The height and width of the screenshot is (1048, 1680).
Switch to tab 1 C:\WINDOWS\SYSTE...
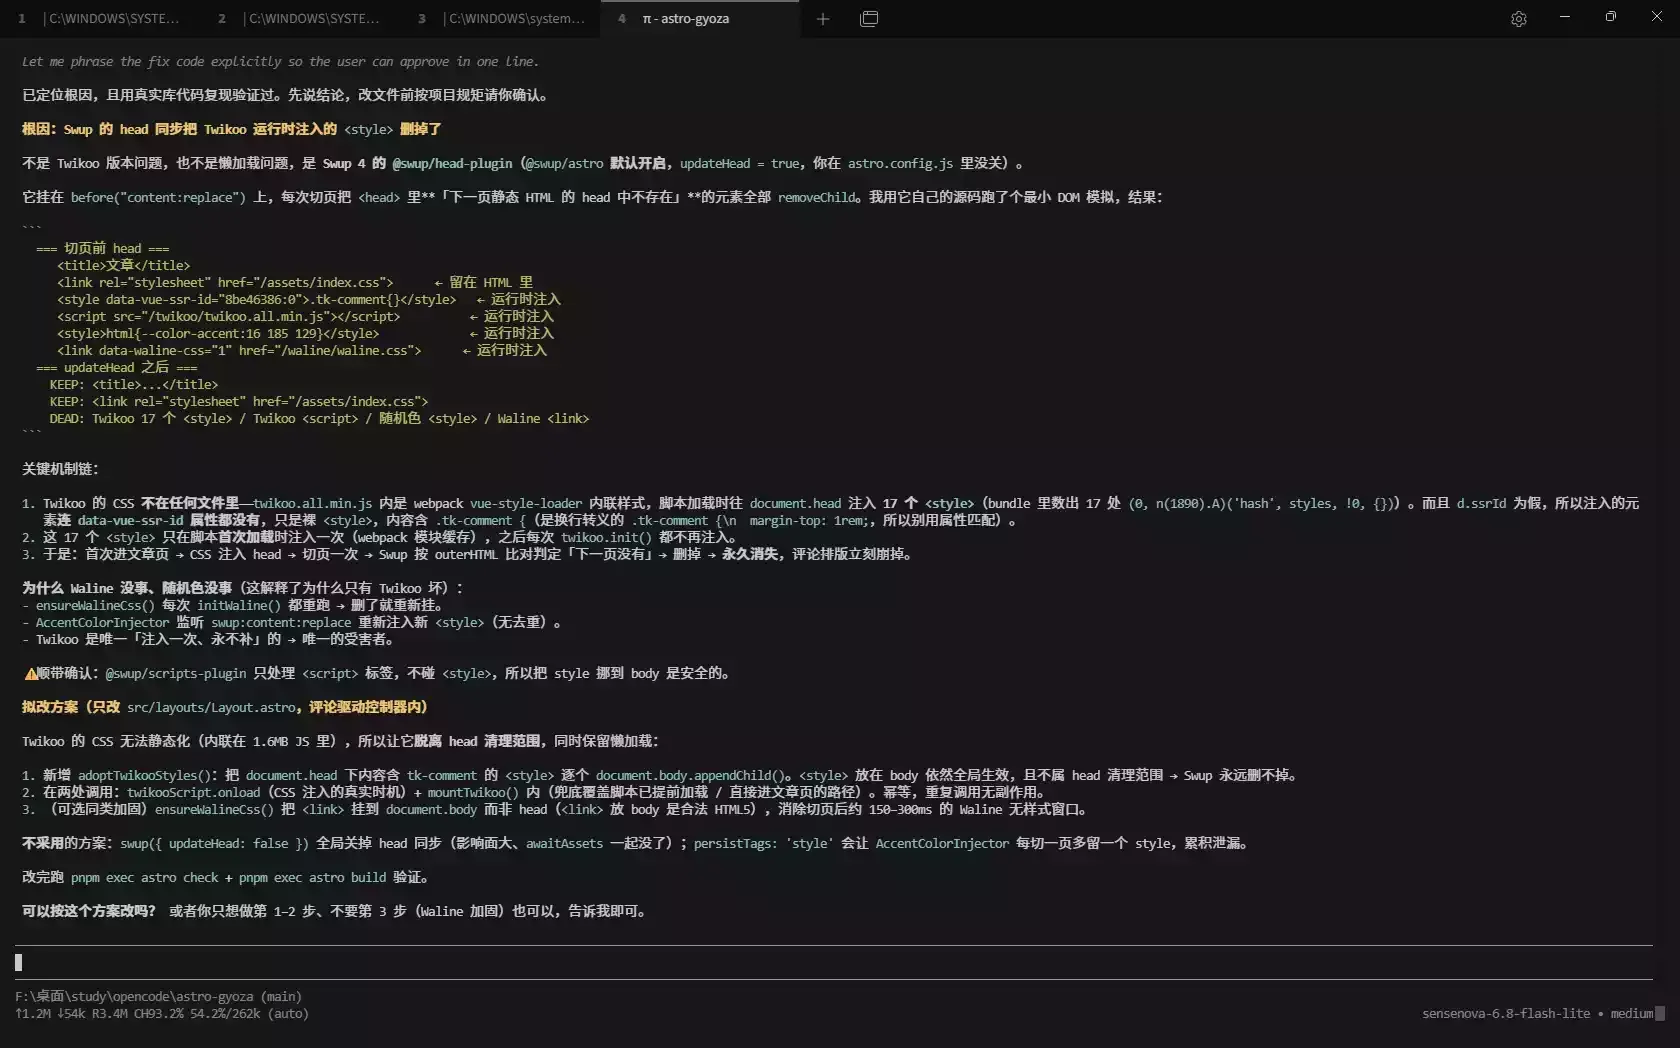point(100,19)
